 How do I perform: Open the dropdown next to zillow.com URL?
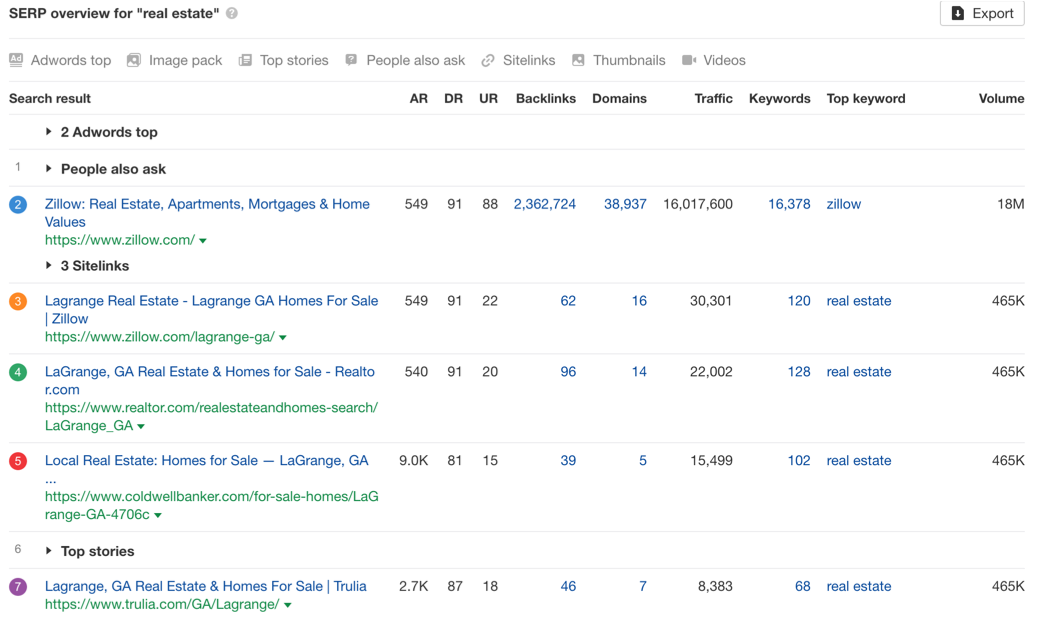(x=203, y=241)
